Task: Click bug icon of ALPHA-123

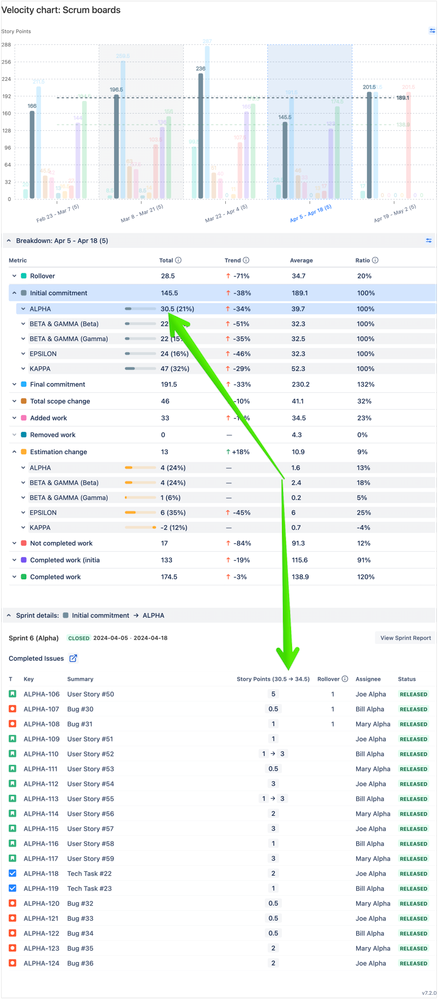Action: pyautogui.click(x=12, y=948)
